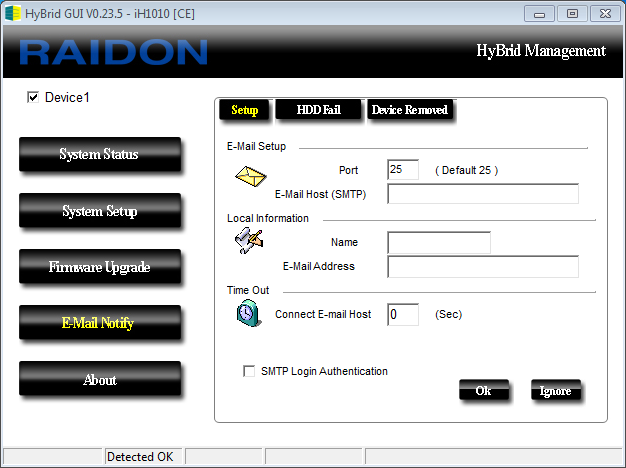Focus the Port input field
Viewport: 626px width, 468px height.
(x=403, y=170)
